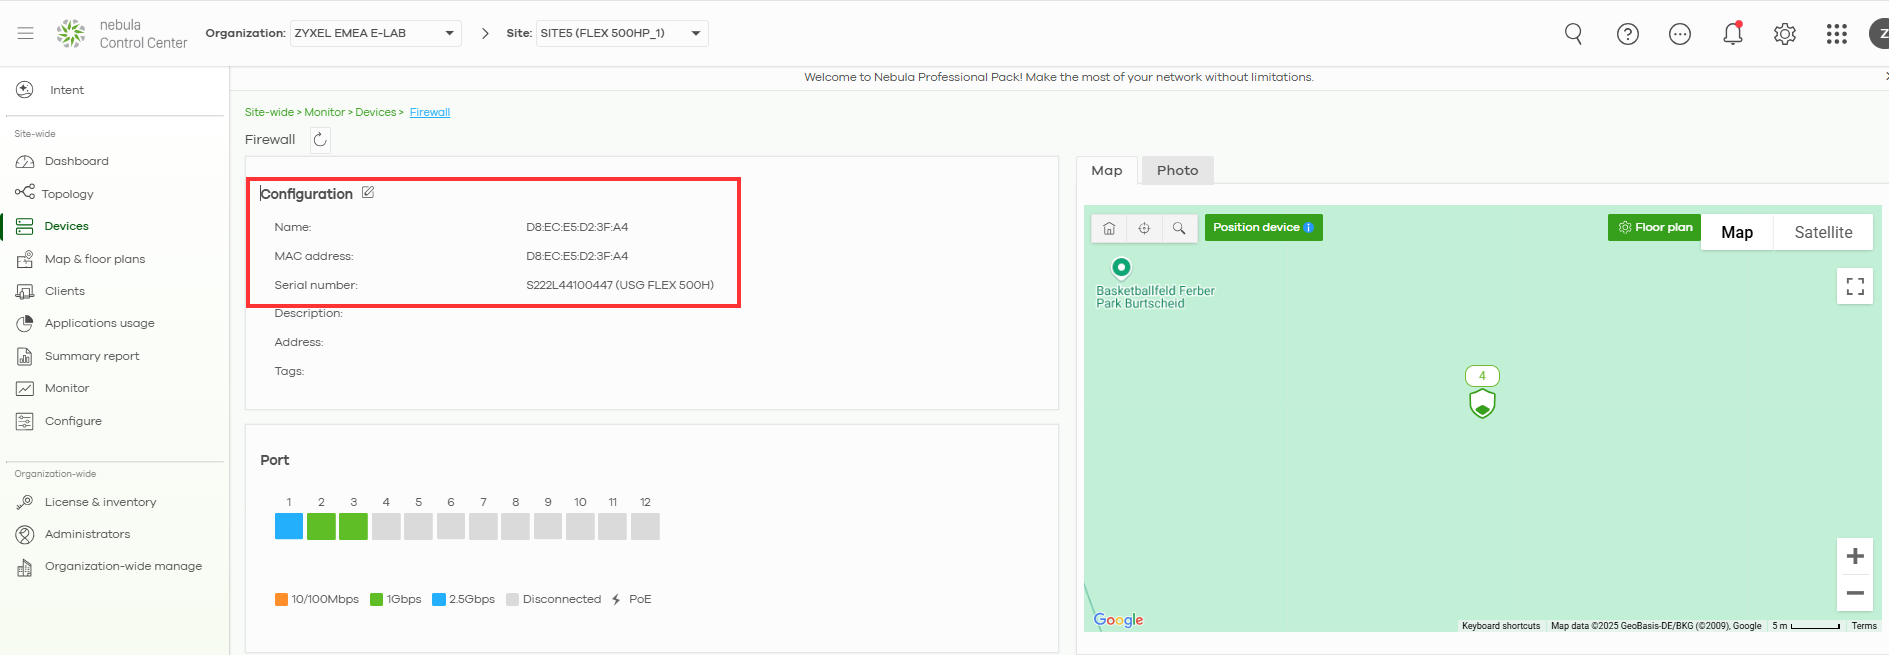This screenshot has height=655, width=1889.
Task: Open the apps grid icon
Action: (x=1836, y=34)
